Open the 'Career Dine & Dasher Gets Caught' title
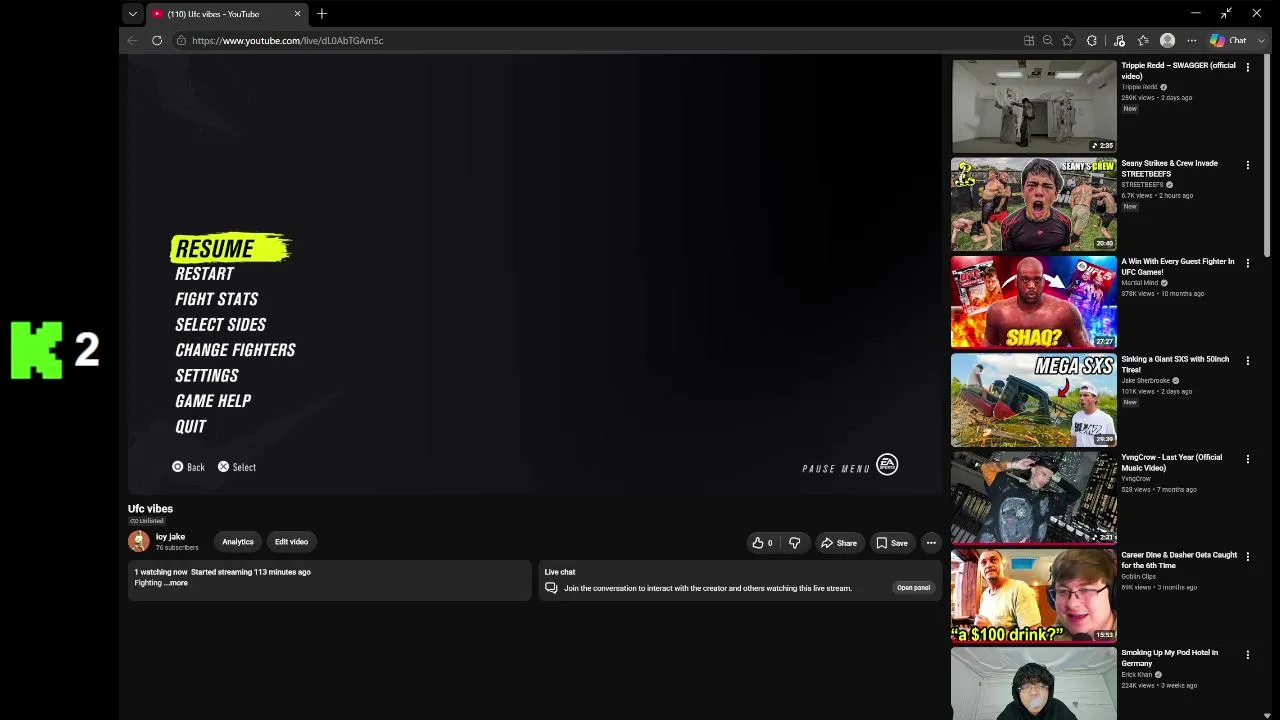Viewport: 1280px width, 720px height. pos(1179,560)
